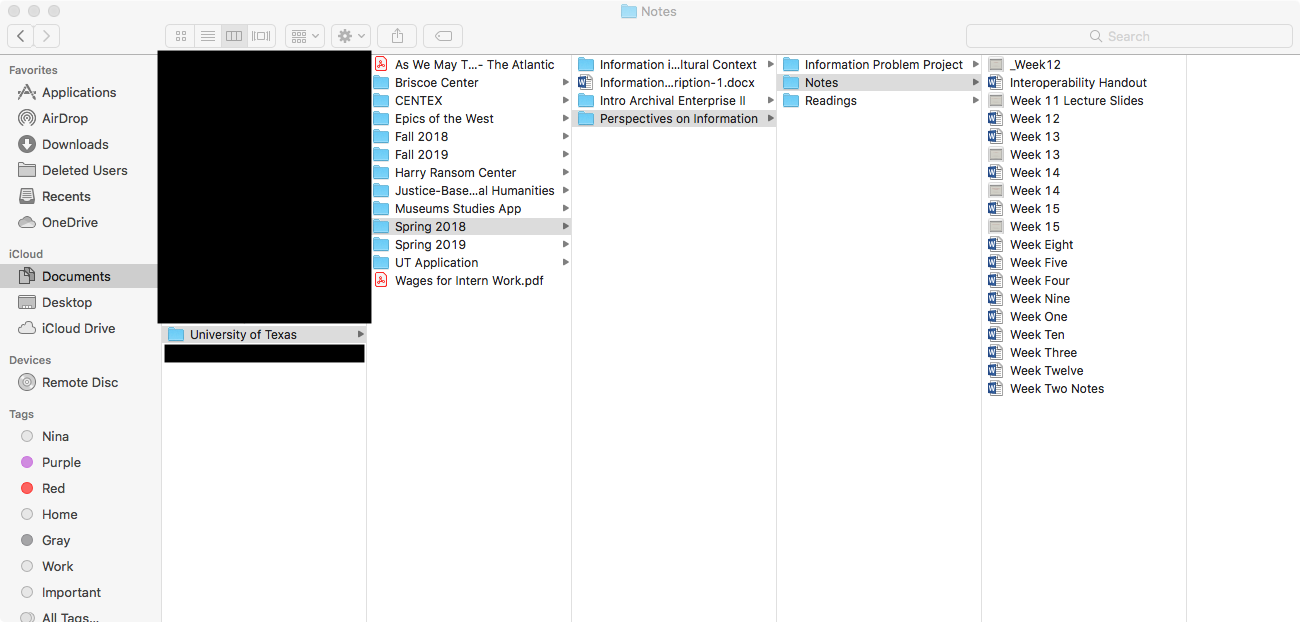Click the Edit Tags toolbar button

(x=443, y=36)
